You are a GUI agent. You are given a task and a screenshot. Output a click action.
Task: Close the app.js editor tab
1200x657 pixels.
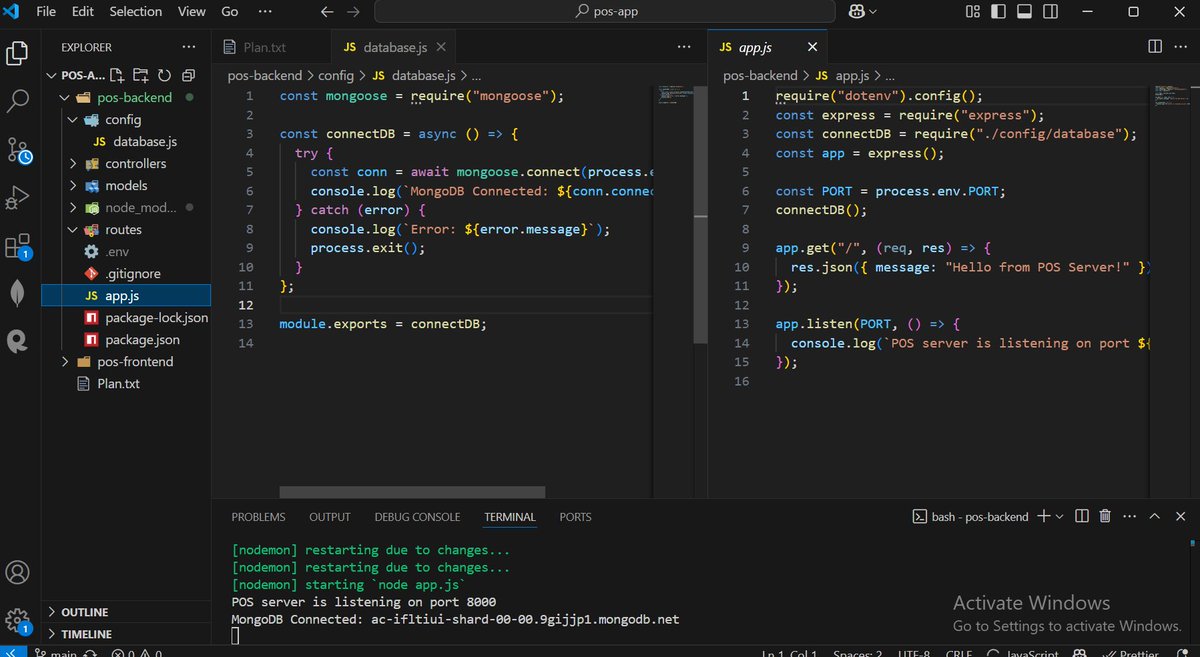pyautogui.click(x=812, y=47)
